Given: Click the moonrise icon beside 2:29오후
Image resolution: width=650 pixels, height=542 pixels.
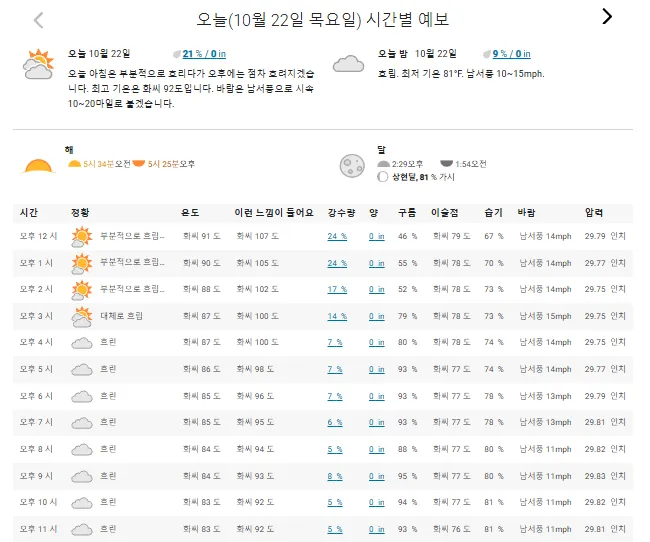Looking at the screenshot, I should pyautogui.click(x=383, y=164).
